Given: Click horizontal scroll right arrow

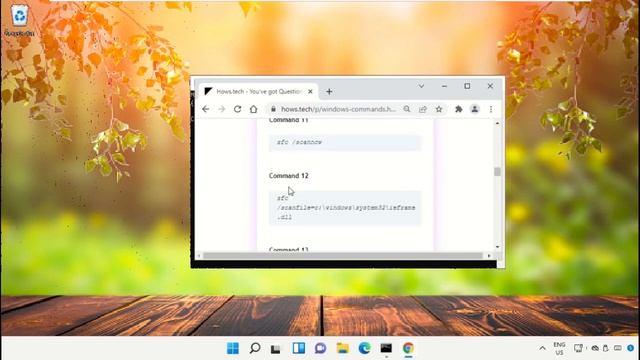Looking at the screenshot, I should click(489, 256).
